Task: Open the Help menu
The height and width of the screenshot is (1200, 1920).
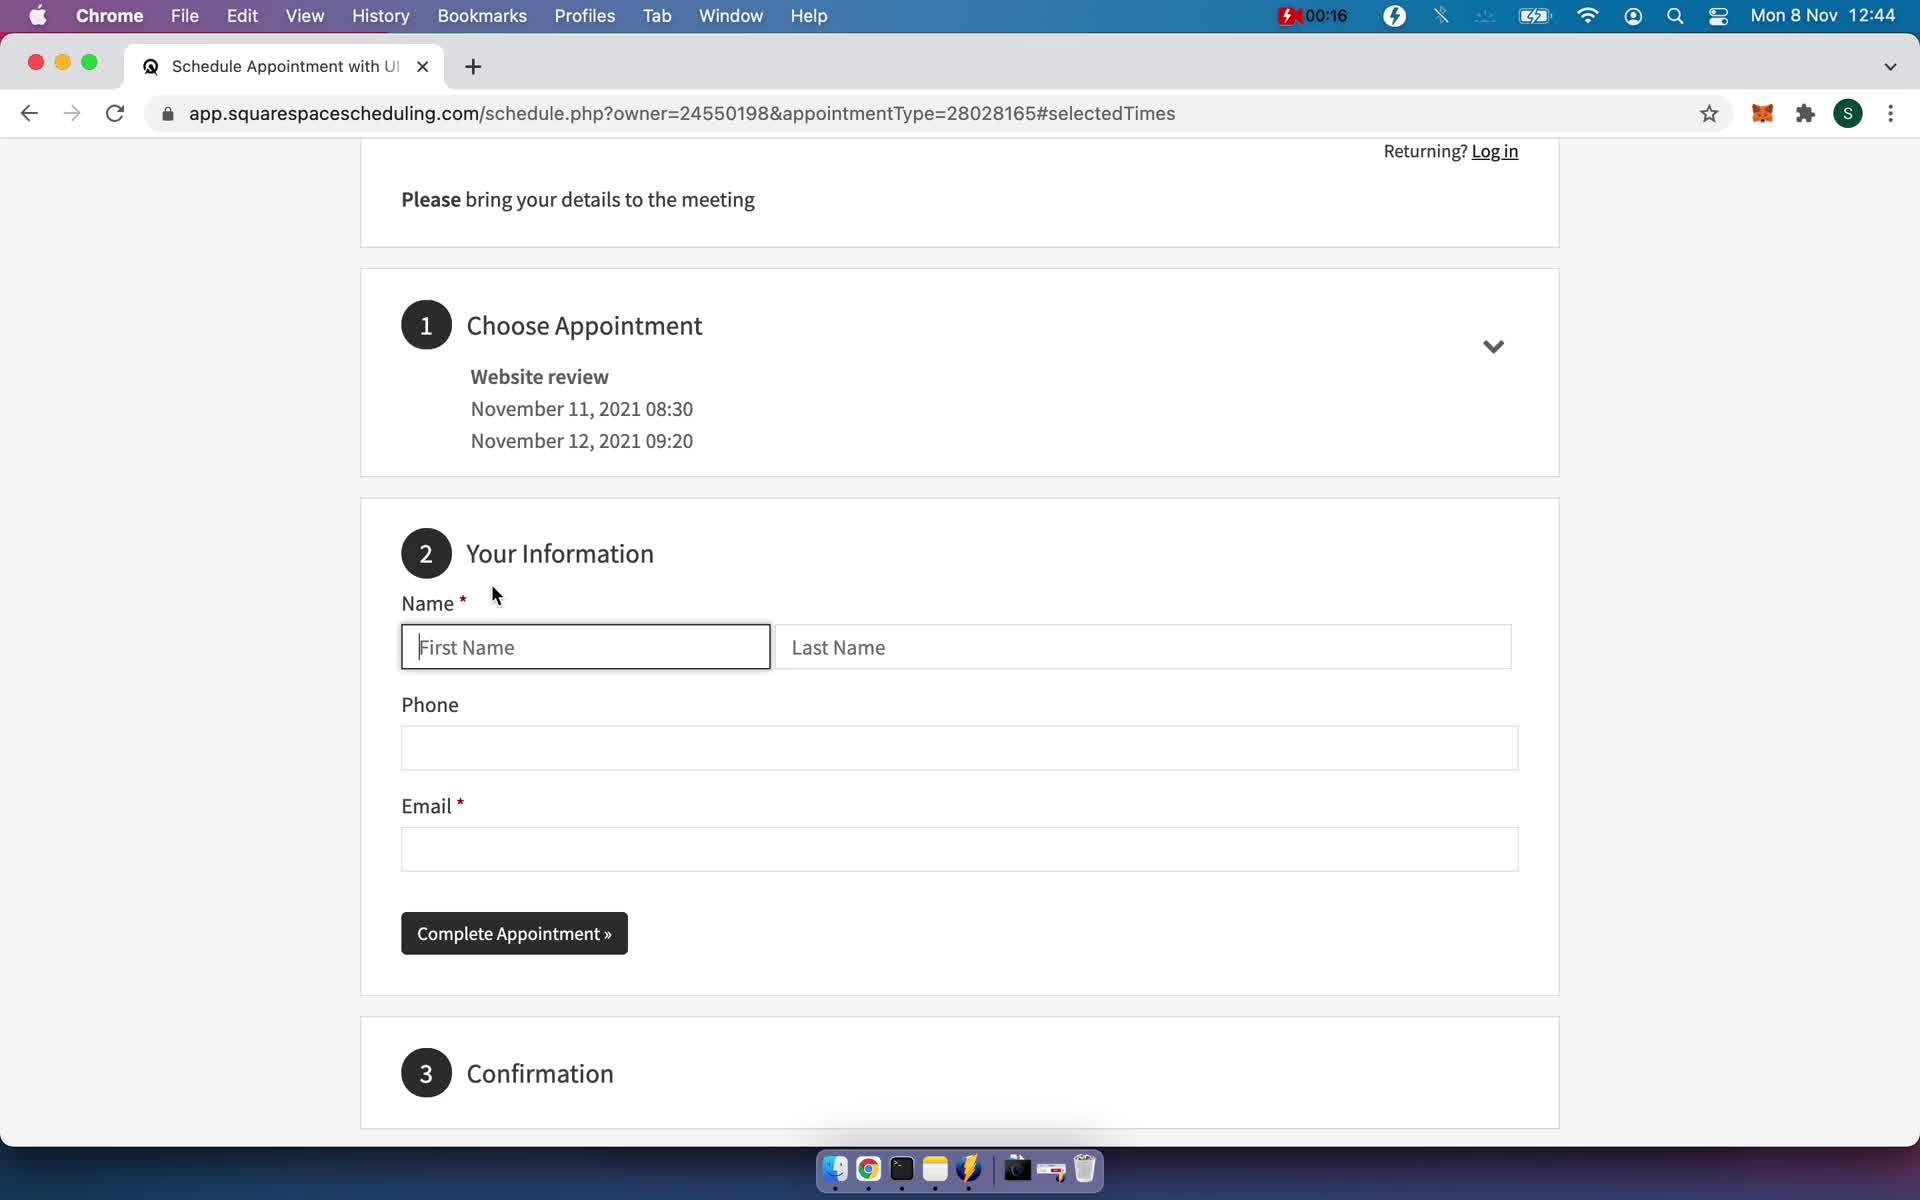Action: click(808, 16)
